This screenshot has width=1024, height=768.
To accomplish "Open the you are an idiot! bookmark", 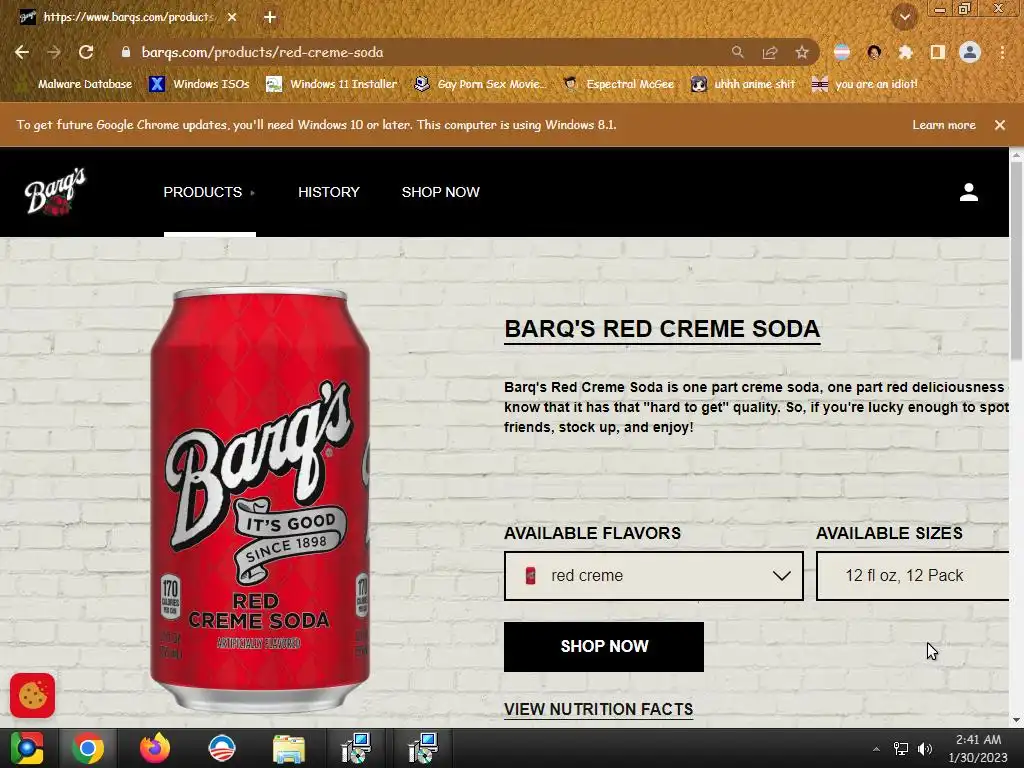I will pyautogui.click(x=864, y=84).
